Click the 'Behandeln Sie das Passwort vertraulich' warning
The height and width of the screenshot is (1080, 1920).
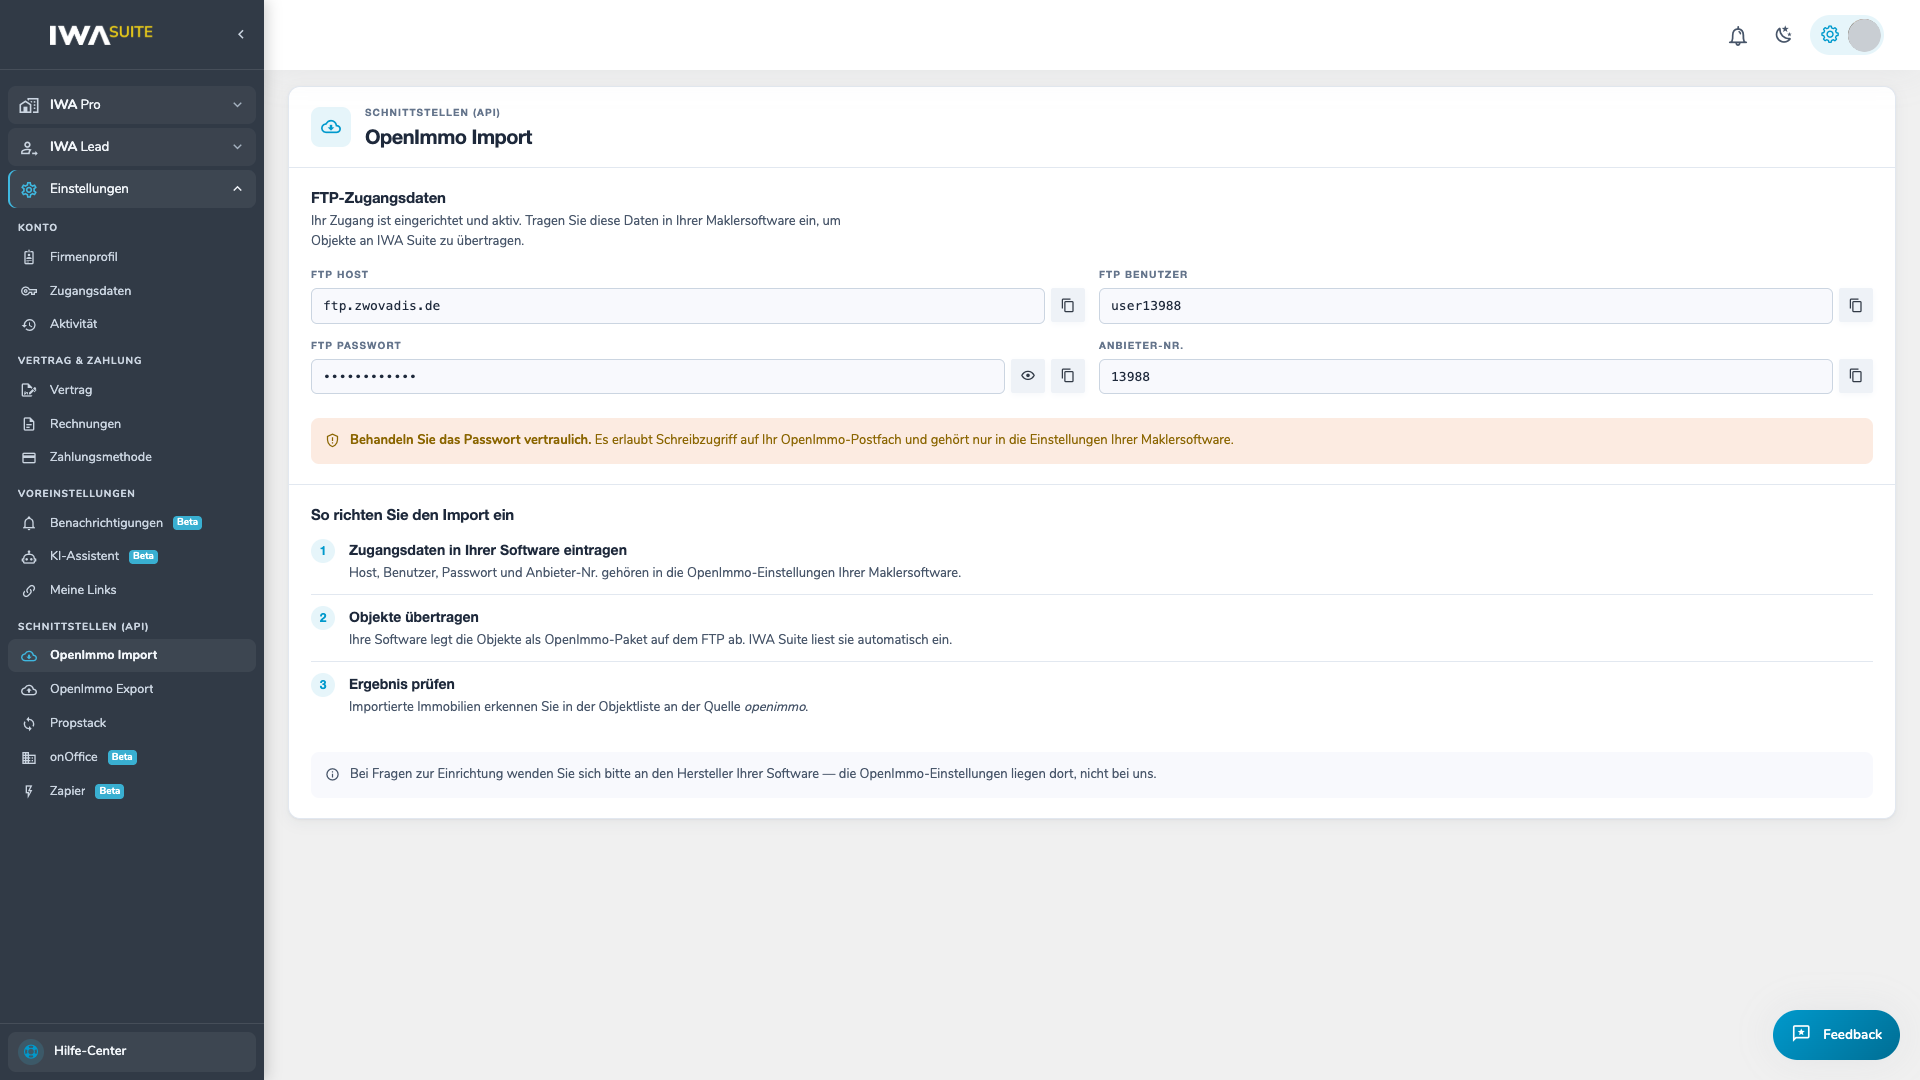1091,441
